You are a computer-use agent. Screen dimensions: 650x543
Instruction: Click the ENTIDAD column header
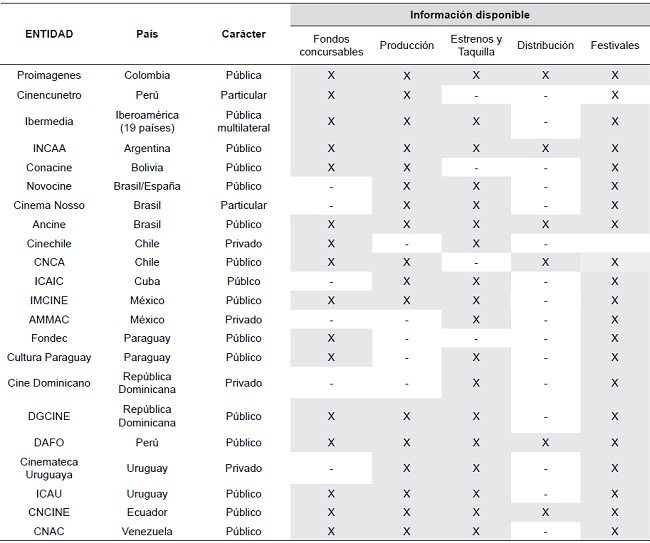tap(49, 34)
